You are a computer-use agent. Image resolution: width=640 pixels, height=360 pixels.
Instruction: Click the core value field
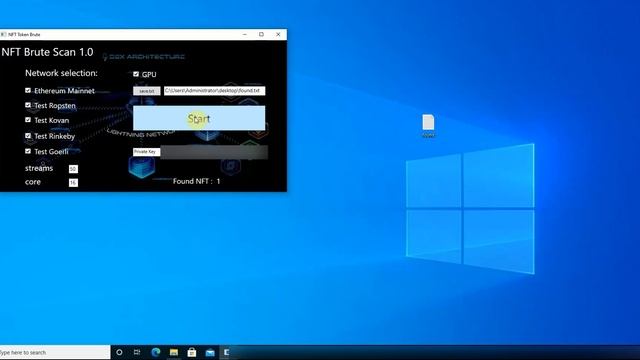coord(73,183)
